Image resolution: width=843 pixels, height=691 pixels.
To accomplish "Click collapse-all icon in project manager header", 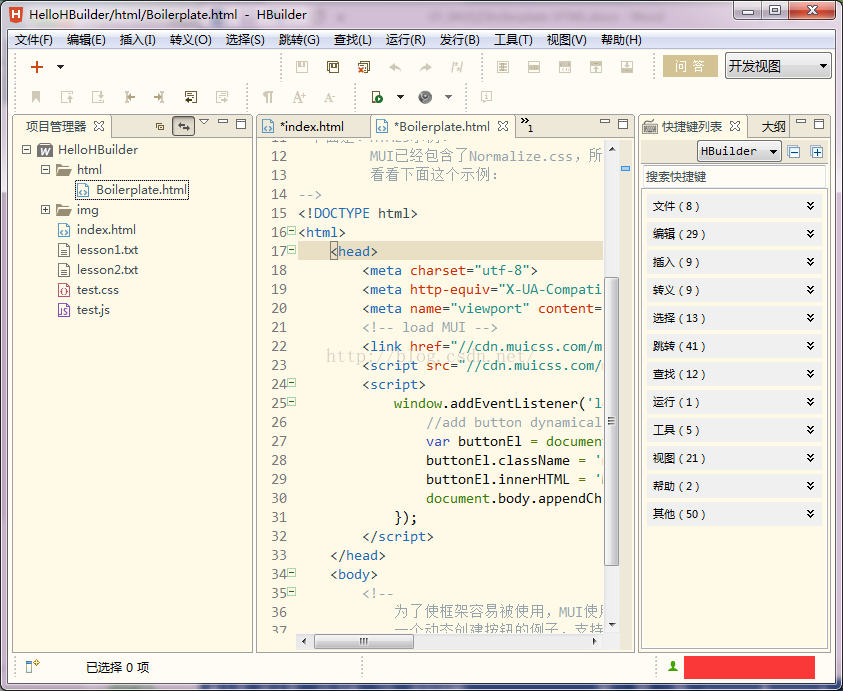I will tap(160, 126).
